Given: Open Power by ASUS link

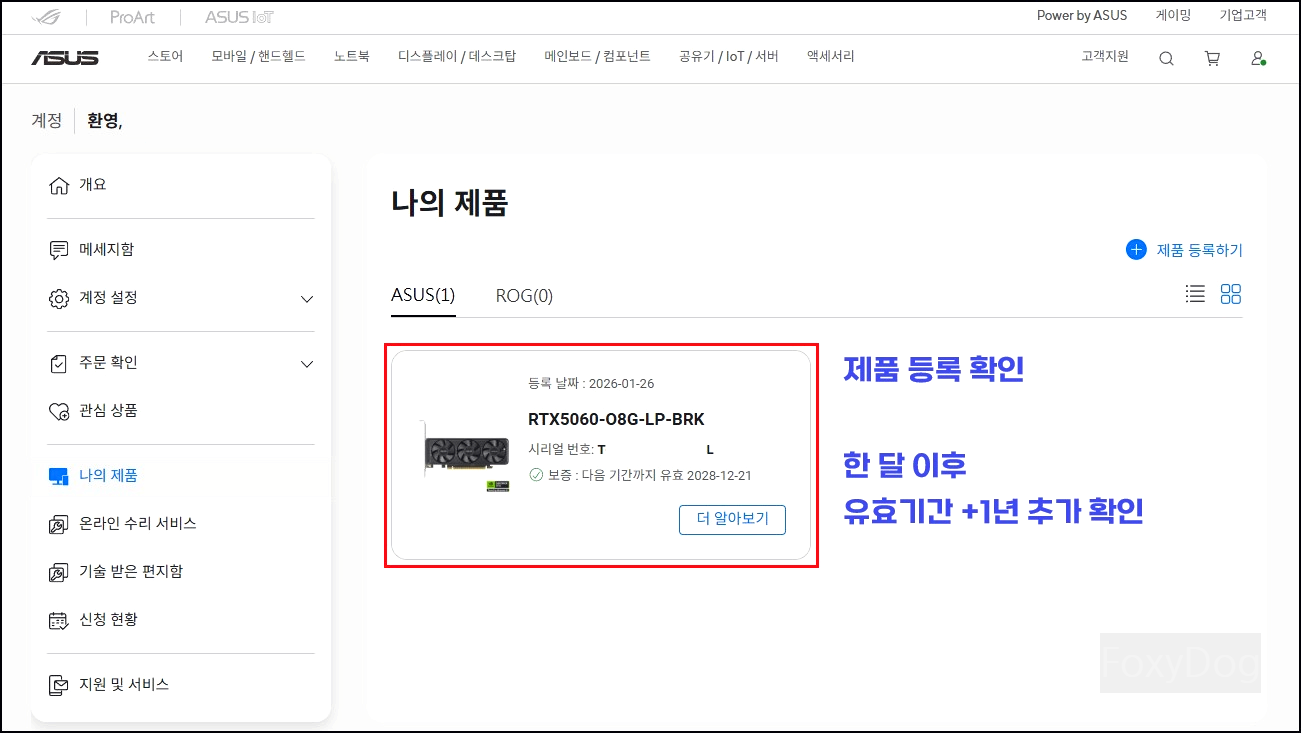Looking at the screenshot, I should tap(1082, 15).
